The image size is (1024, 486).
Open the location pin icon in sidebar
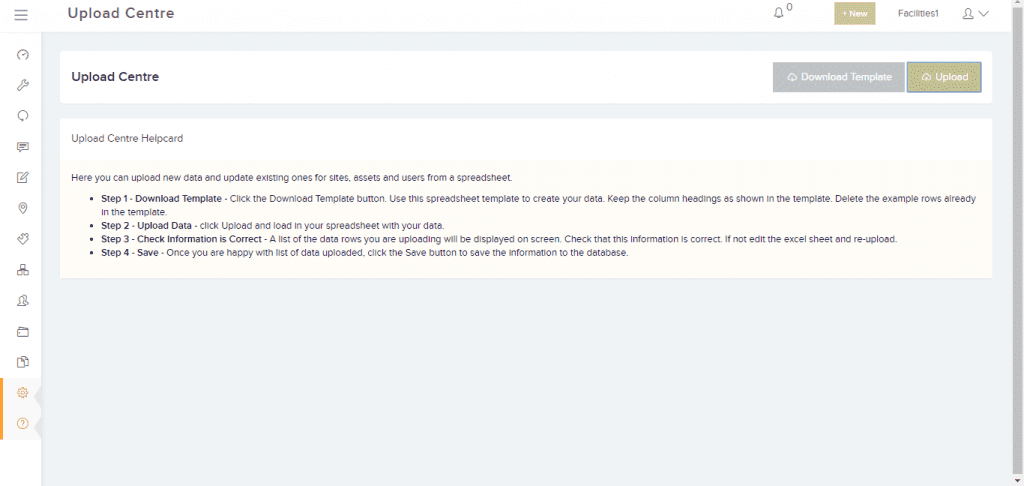click(x=23, y=208)
